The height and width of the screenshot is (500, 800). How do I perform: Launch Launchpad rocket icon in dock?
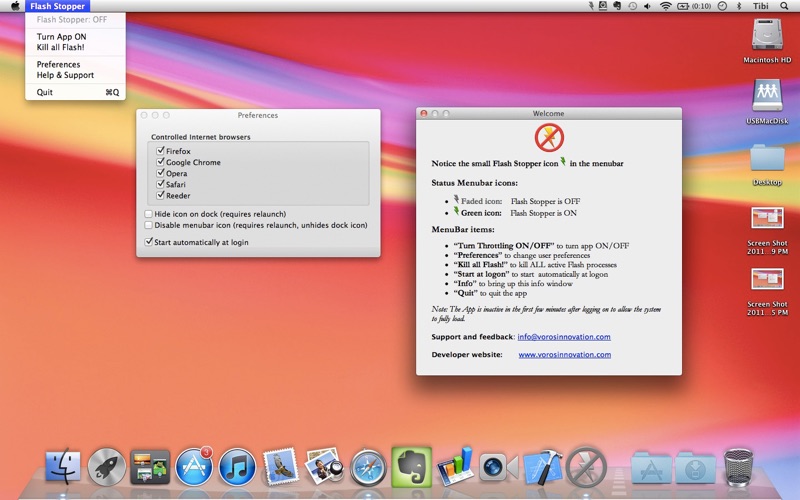click(x=107, y=466)
